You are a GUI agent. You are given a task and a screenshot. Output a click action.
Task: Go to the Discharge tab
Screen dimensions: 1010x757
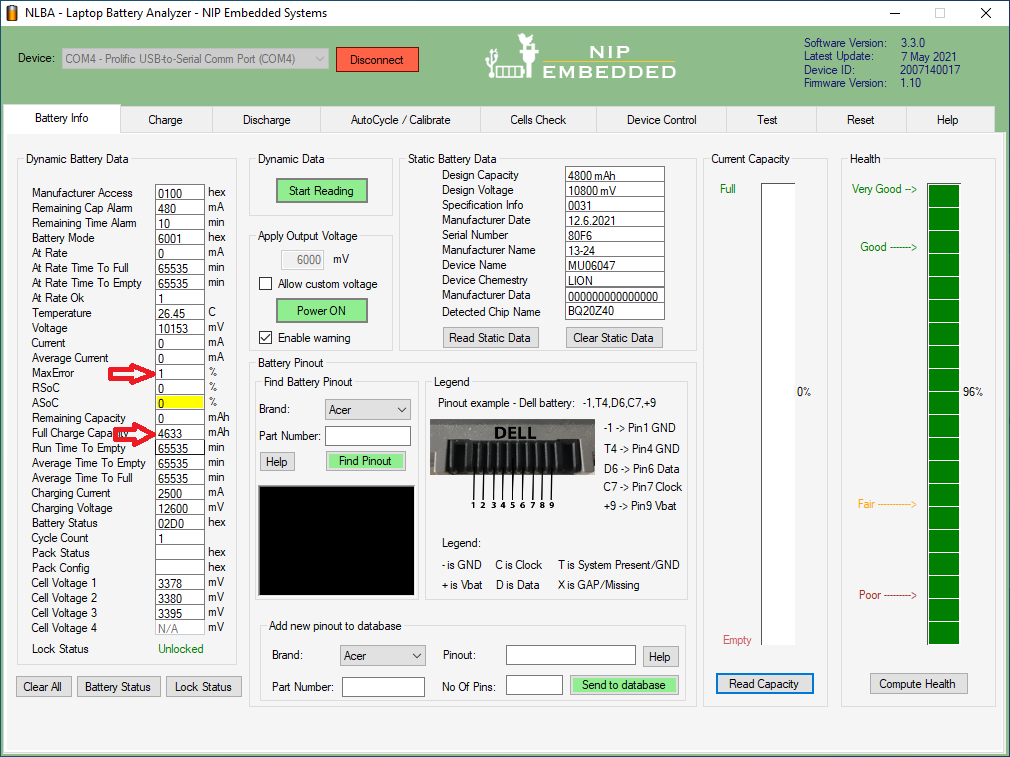tap(267, 120)
